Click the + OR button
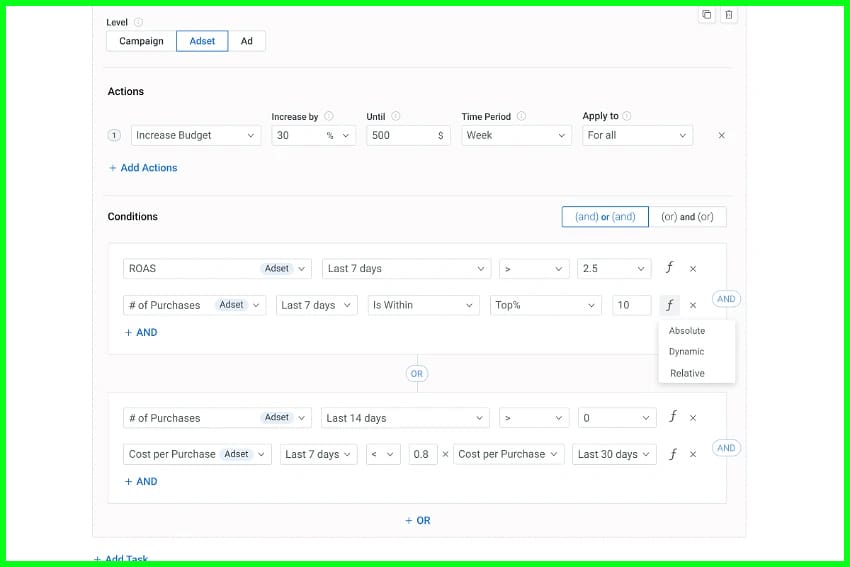The width and height of the screenshot is (850, 567). (417, 520)
